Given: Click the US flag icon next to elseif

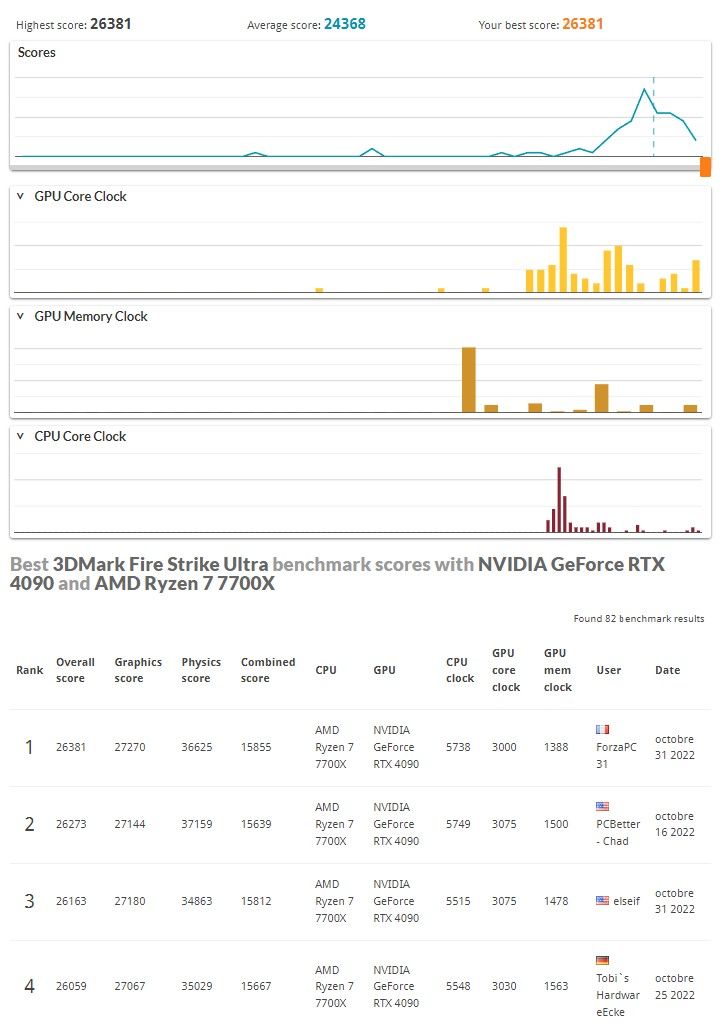Looking at the screenshot, I should coord(602,900).
